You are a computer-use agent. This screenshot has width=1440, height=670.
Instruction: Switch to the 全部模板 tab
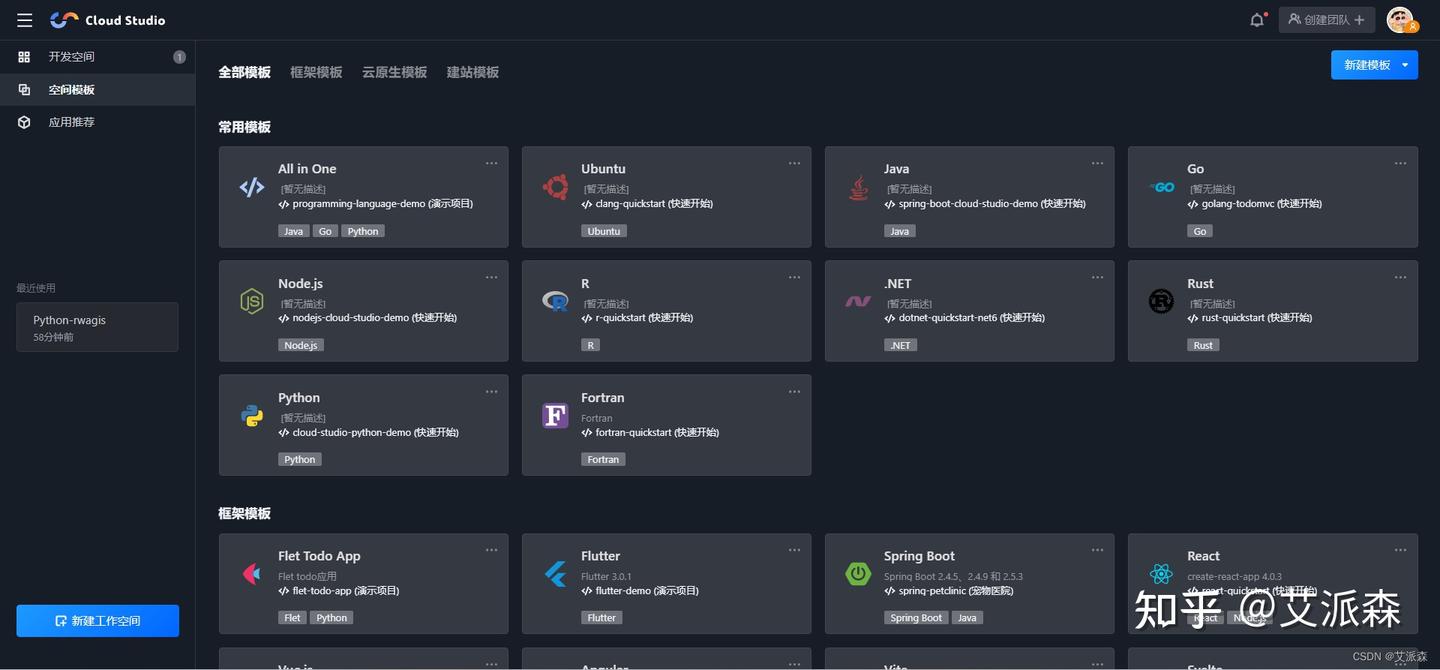point(245,72)
